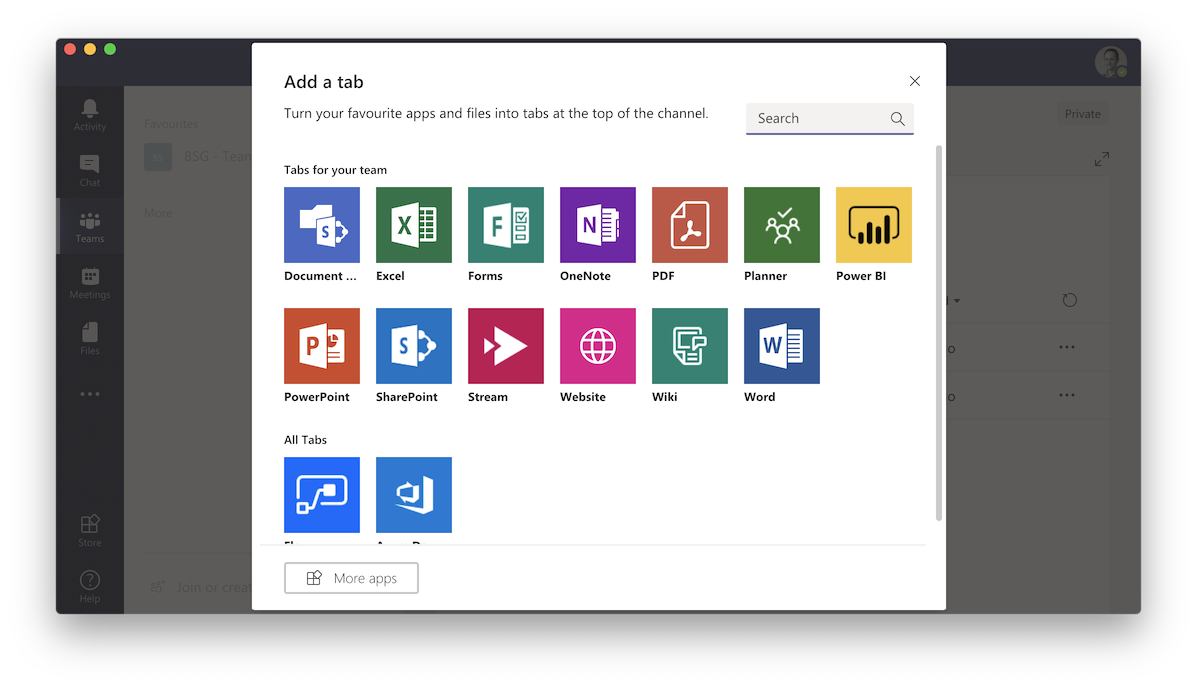Click the More apps button
Image resolution: width=1197 pixels, height=688 pixels.
(x=351, y=578)
